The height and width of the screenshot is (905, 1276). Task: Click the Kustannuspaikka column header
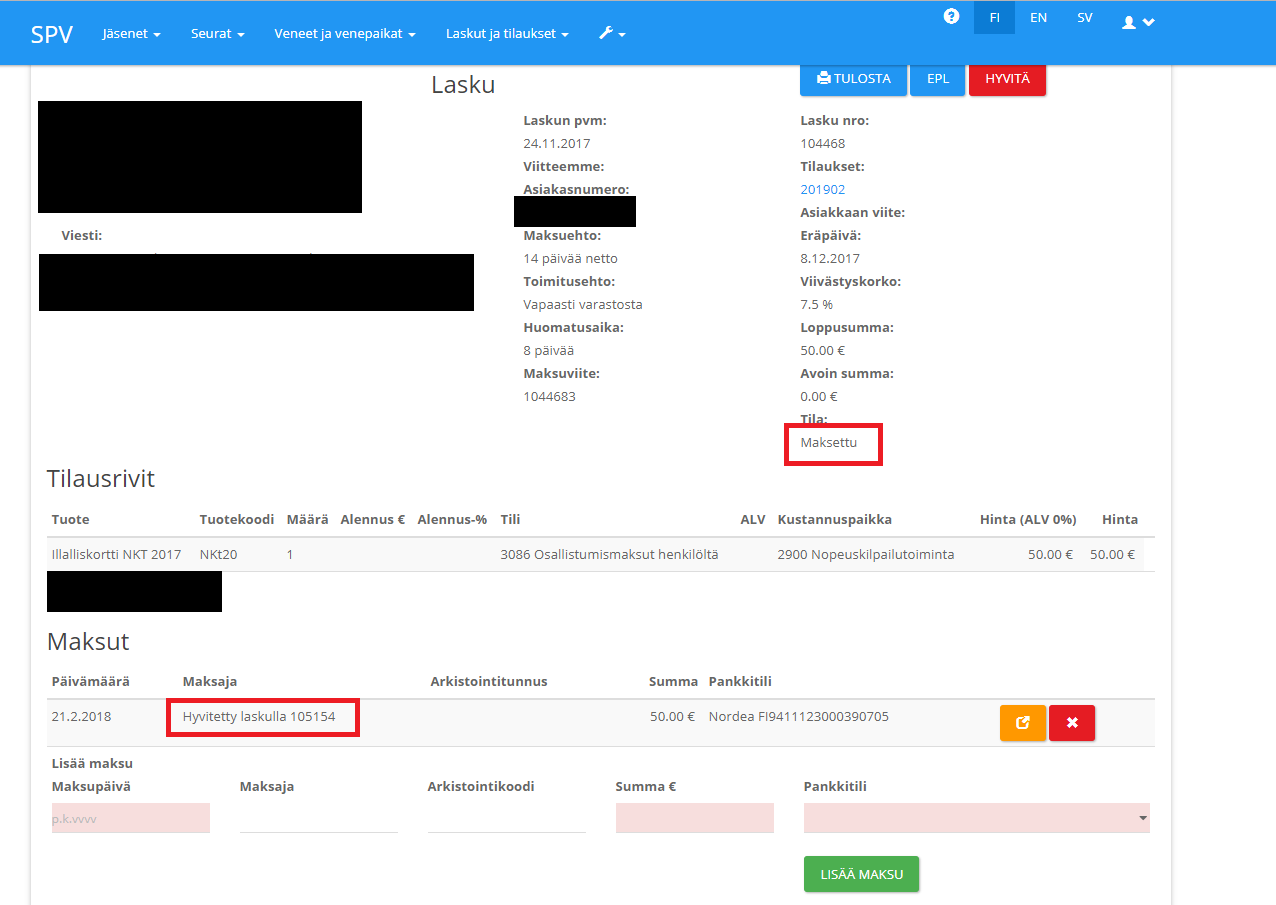(835, 519)
